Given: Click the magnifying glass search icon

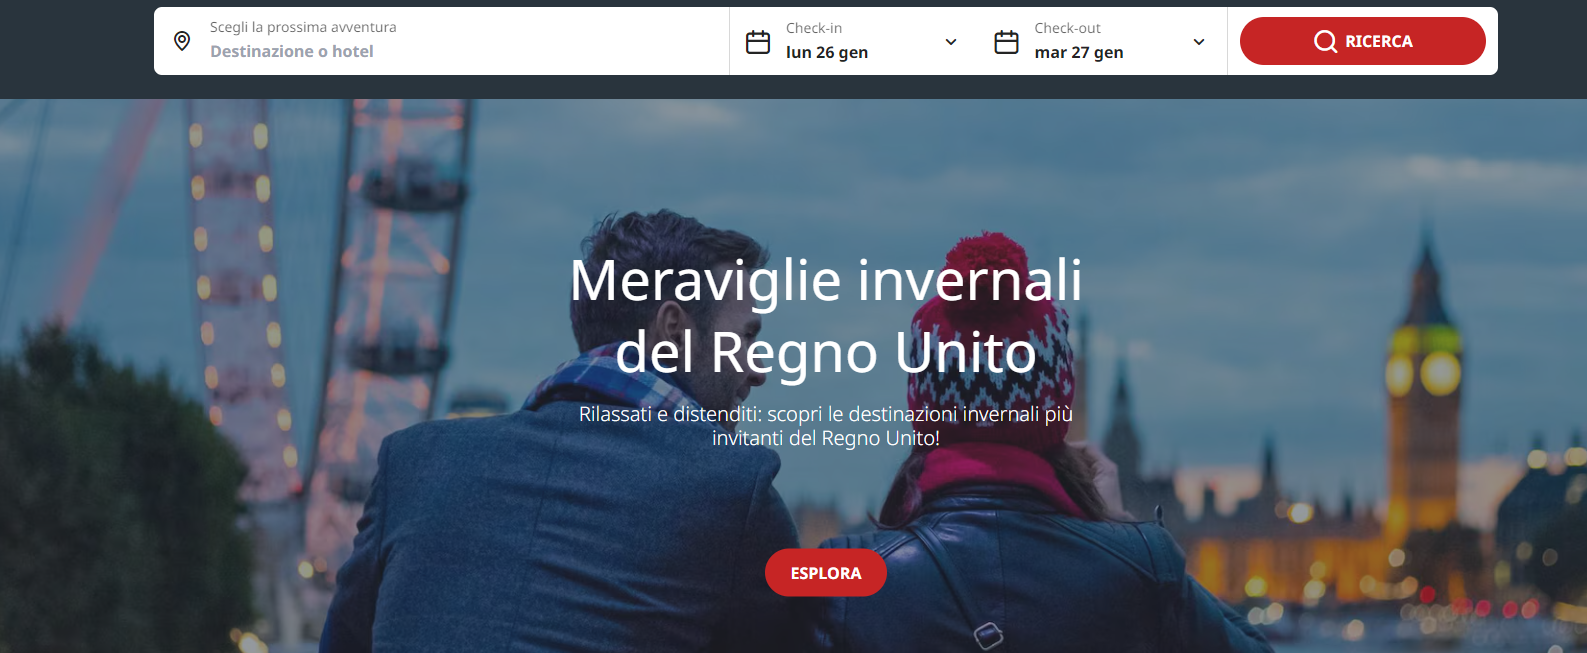Looking at the screenshot, I should pos(1325,41).
